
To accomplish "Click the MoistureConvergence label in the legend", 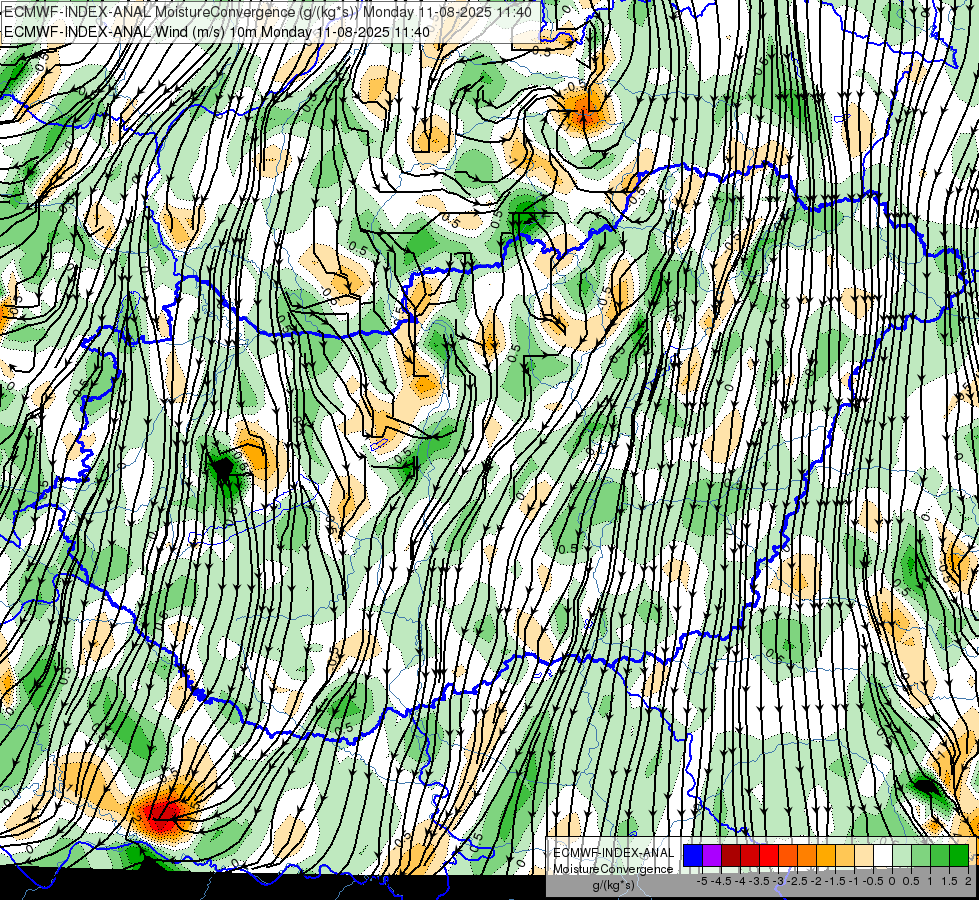I will 613,869.
